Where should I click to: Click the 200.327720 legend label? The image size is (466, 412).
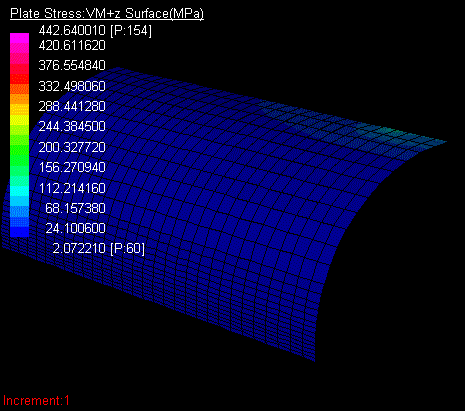coord(72,147)
